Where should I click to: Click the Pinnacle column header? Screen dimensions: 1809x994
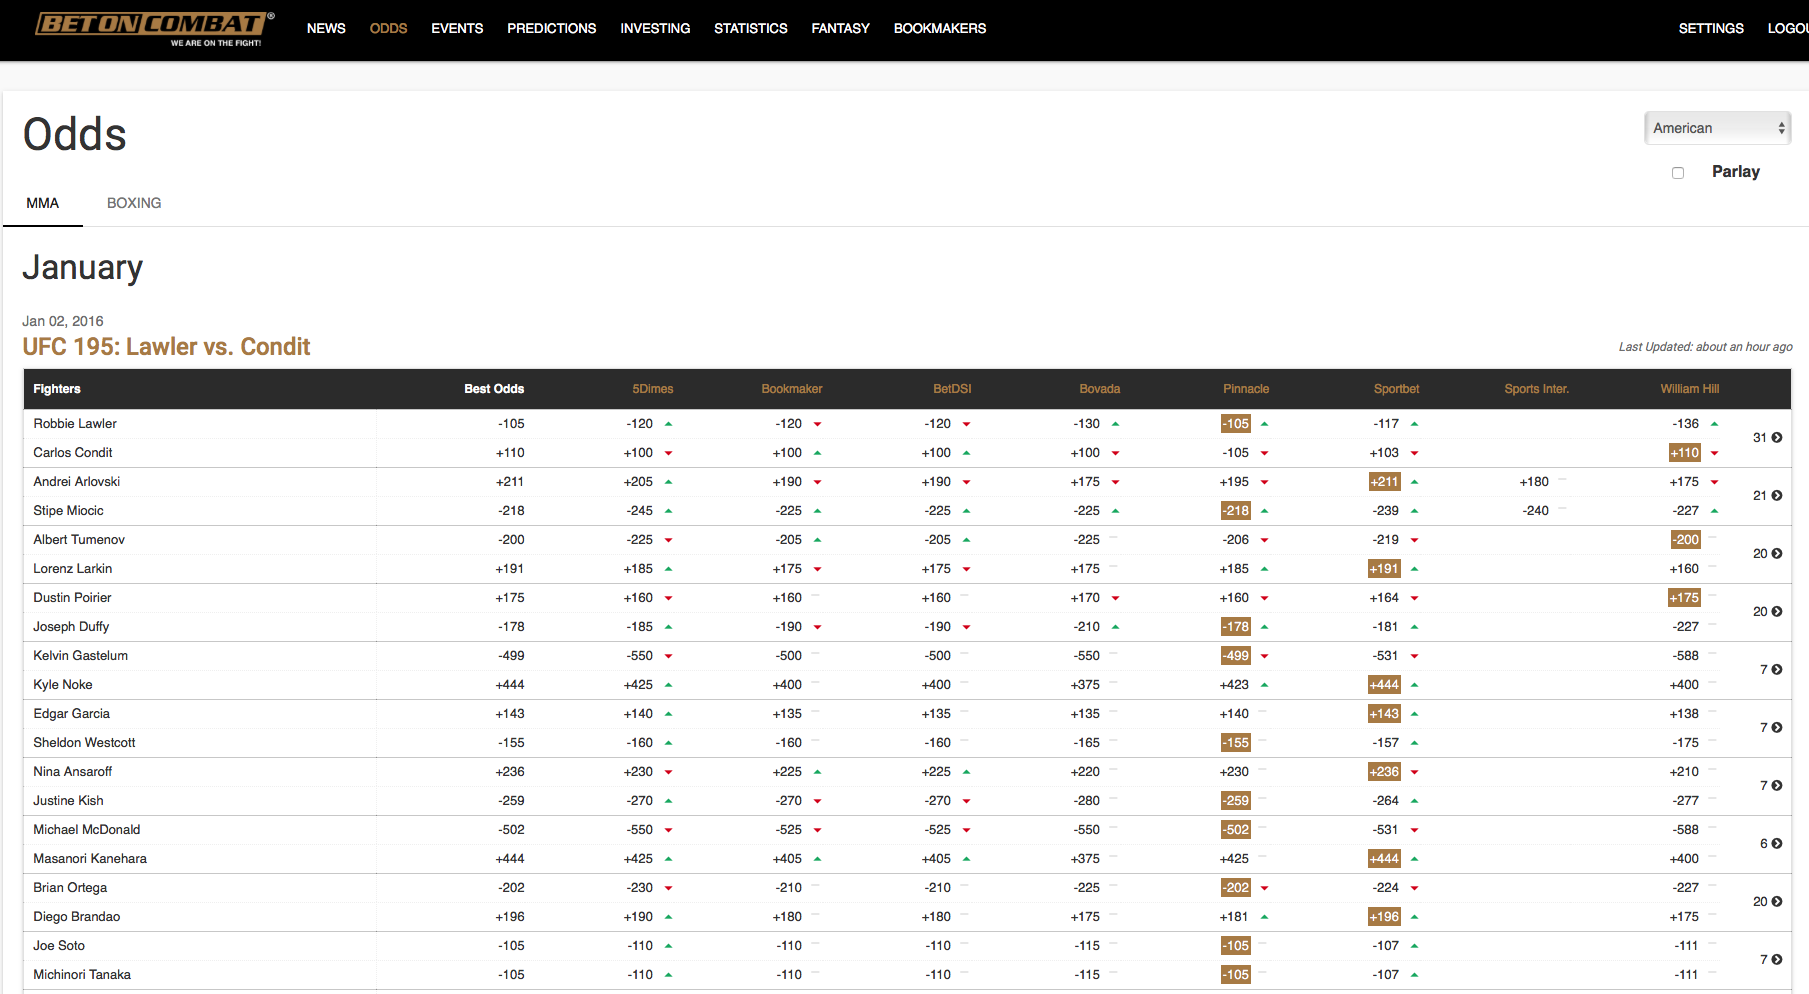(x=1246, y=389)
